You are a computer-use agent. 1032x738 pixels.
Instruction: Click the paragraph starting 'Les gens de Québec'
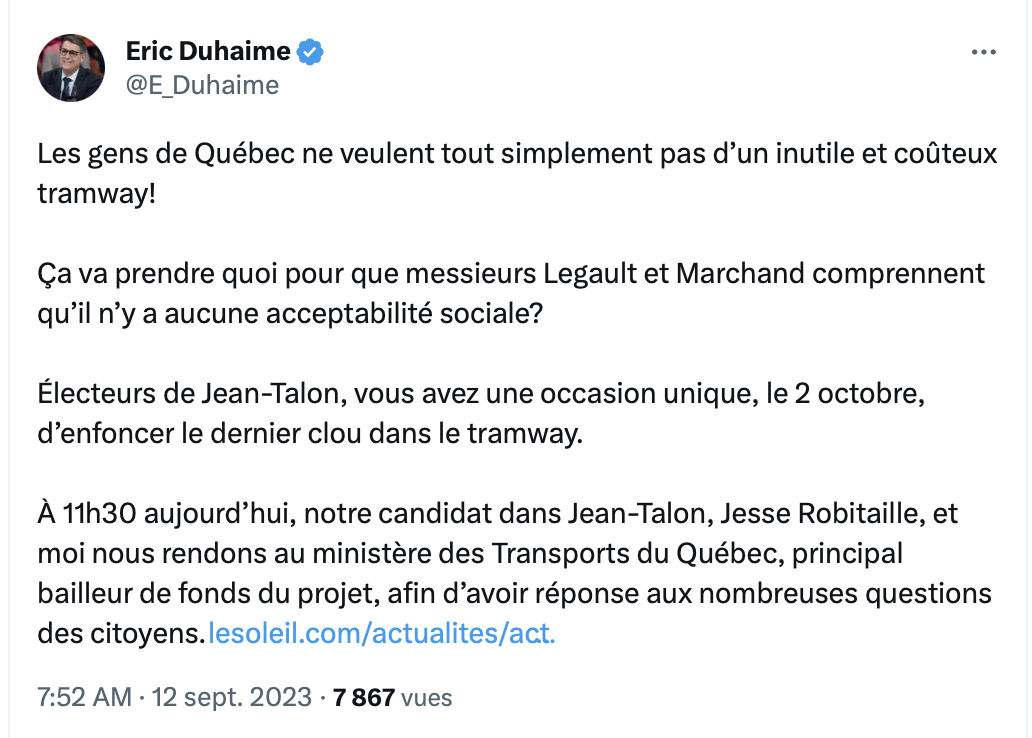tap(517, 173)
